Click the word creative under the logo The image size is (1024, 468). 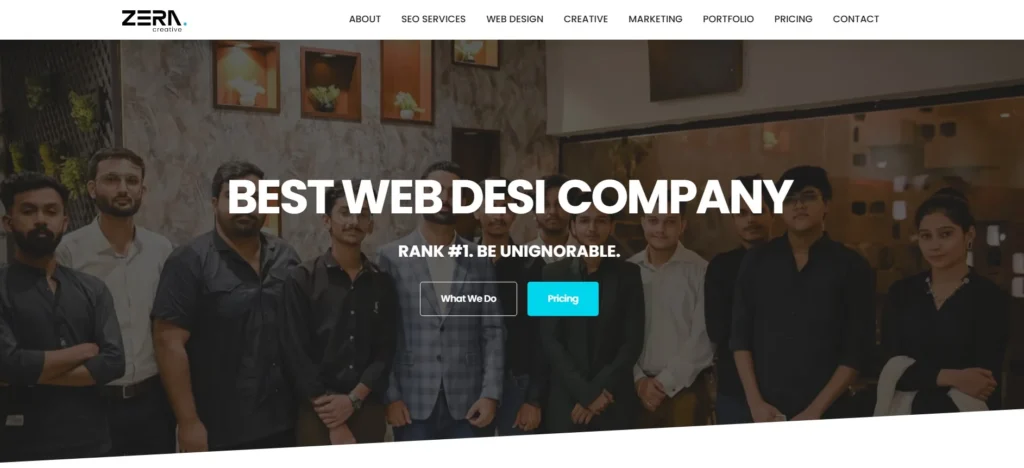(x=167, y=29)
